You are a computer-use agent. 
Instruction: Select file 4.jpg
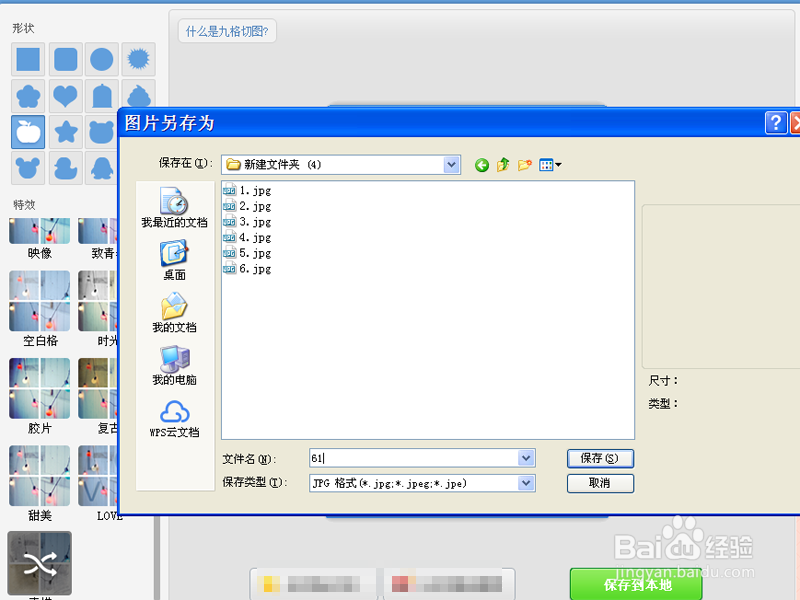tap(247, 238)
